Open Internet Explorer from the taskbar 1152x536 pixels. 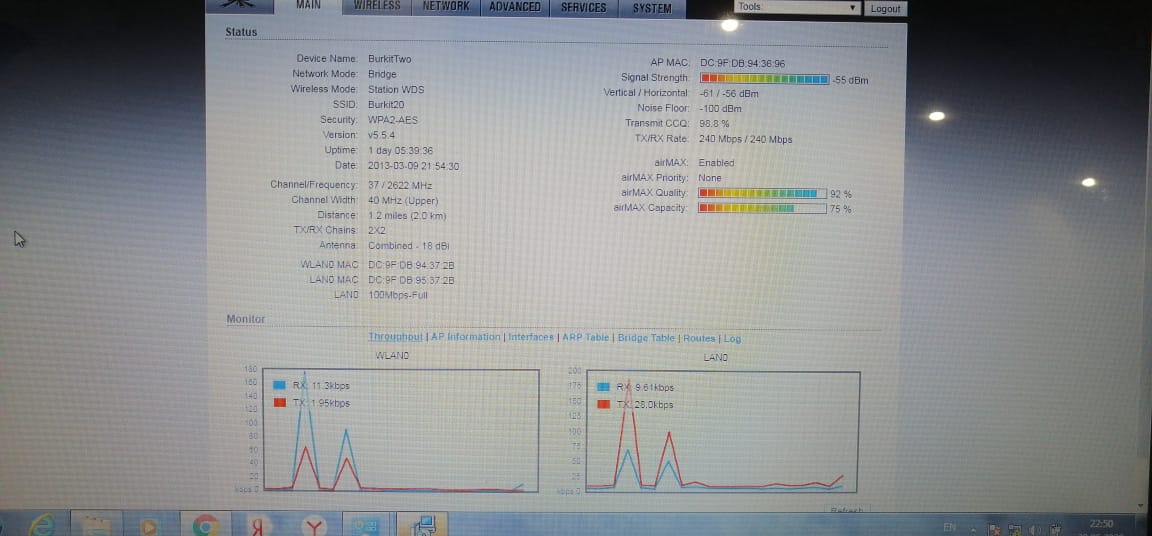[x=41, y=524]
